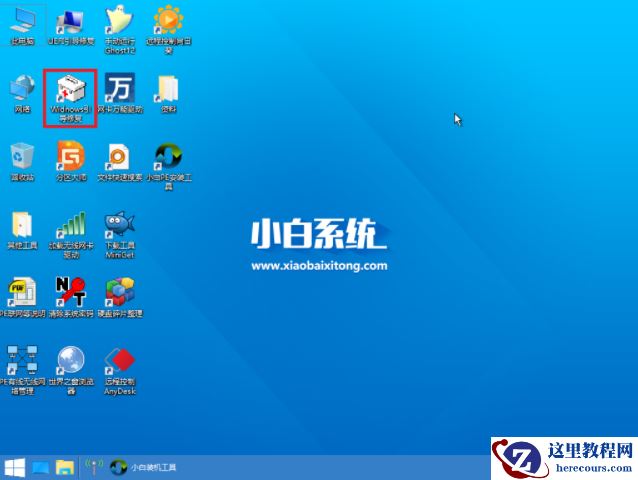Image resolution: width=638 pixels, height=480 pixels.
Task: Launch the MiniGet blue fish download tool
Action: click(x=120, y=235)
